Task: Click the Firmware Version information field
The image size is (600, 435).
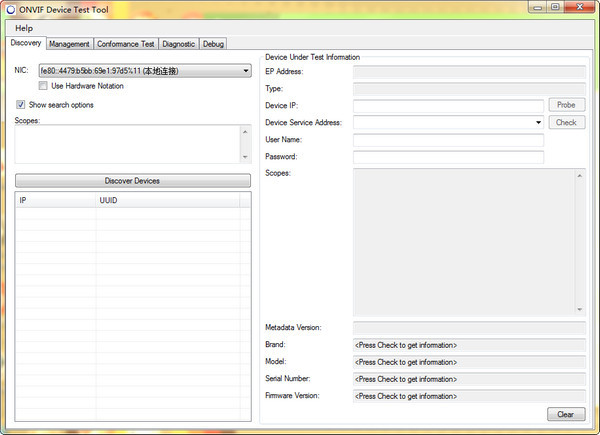Action: (469, 396)
